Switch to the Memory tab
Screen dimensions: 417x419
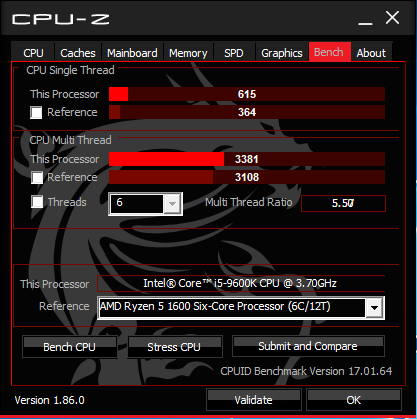pos(188,52)
